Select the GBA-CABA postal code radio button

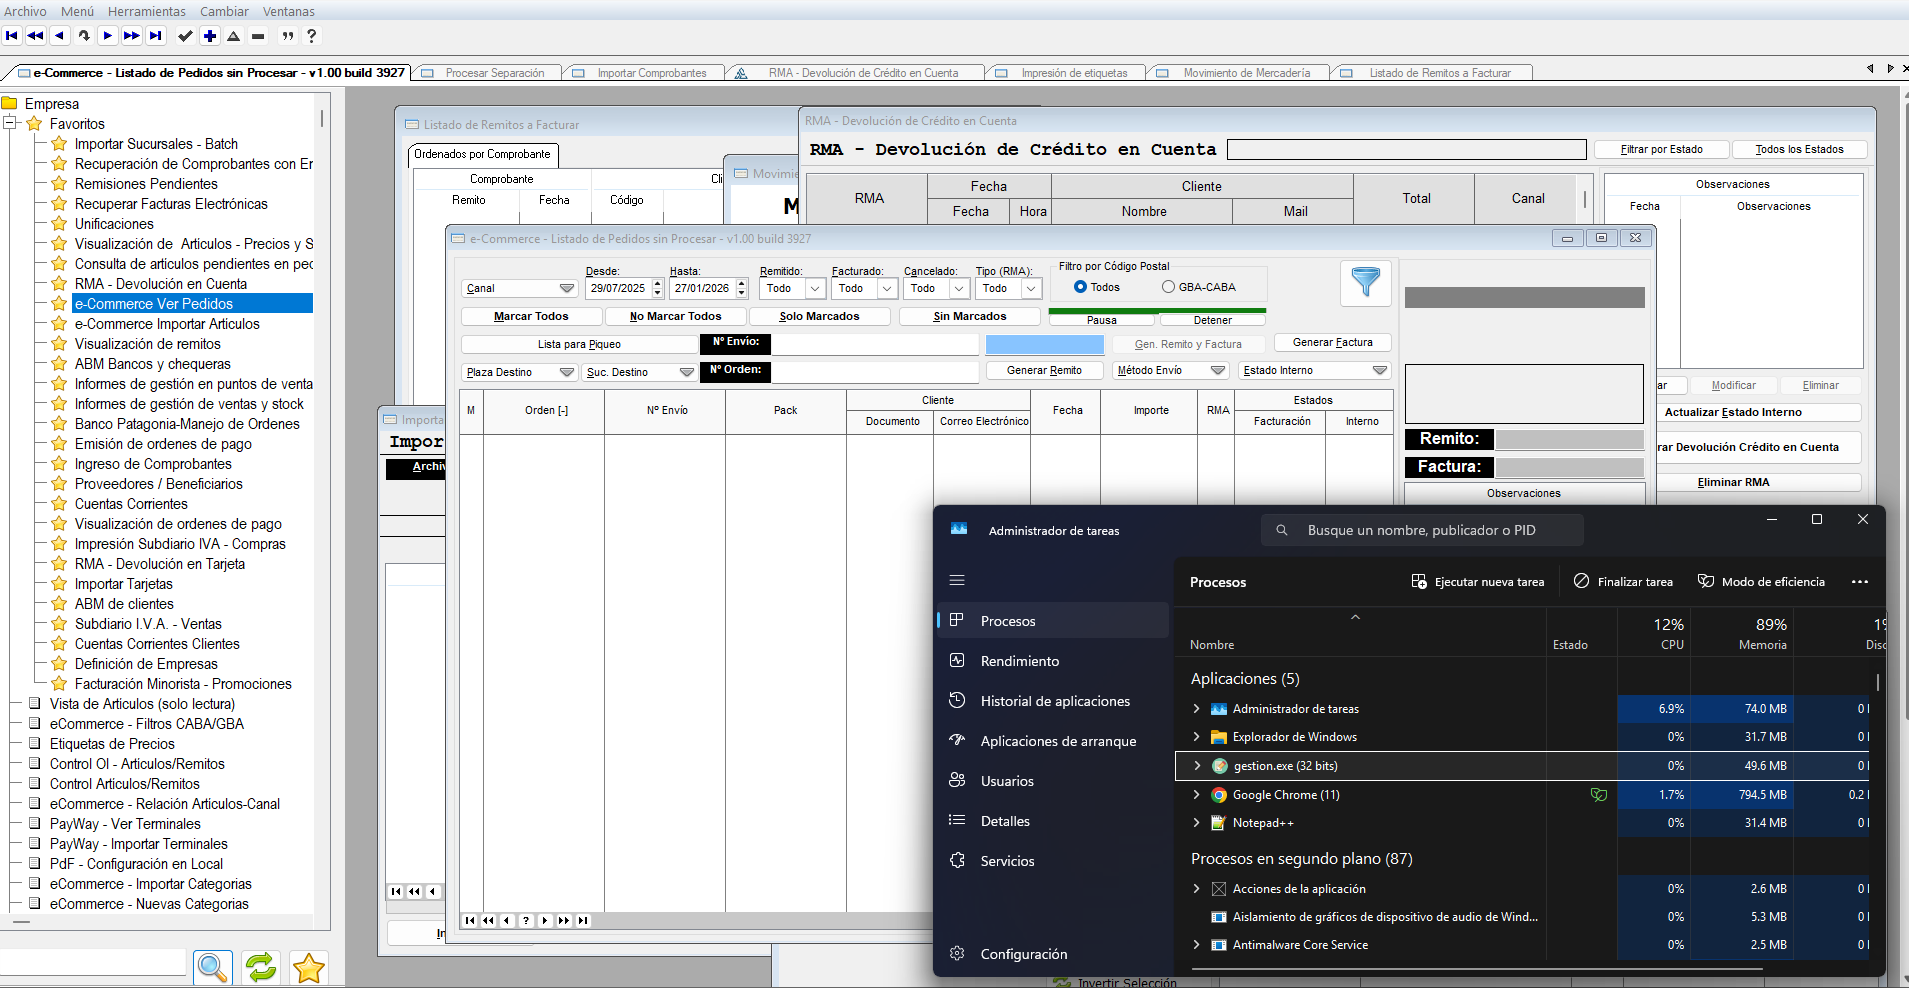[1168, 287]
